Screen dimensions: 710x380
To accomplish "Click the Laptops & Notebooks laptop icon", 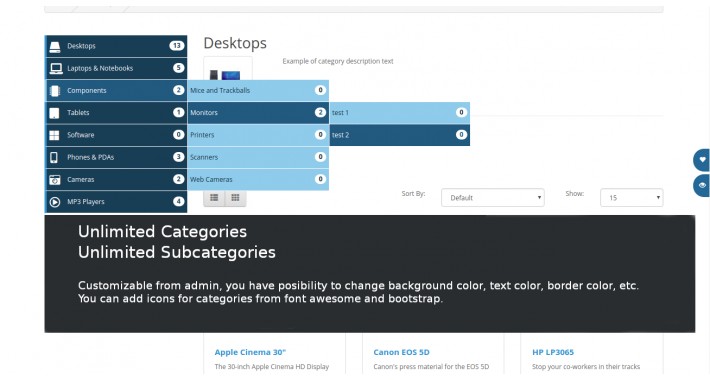I will pyautogui.click(x=56, y=68).
